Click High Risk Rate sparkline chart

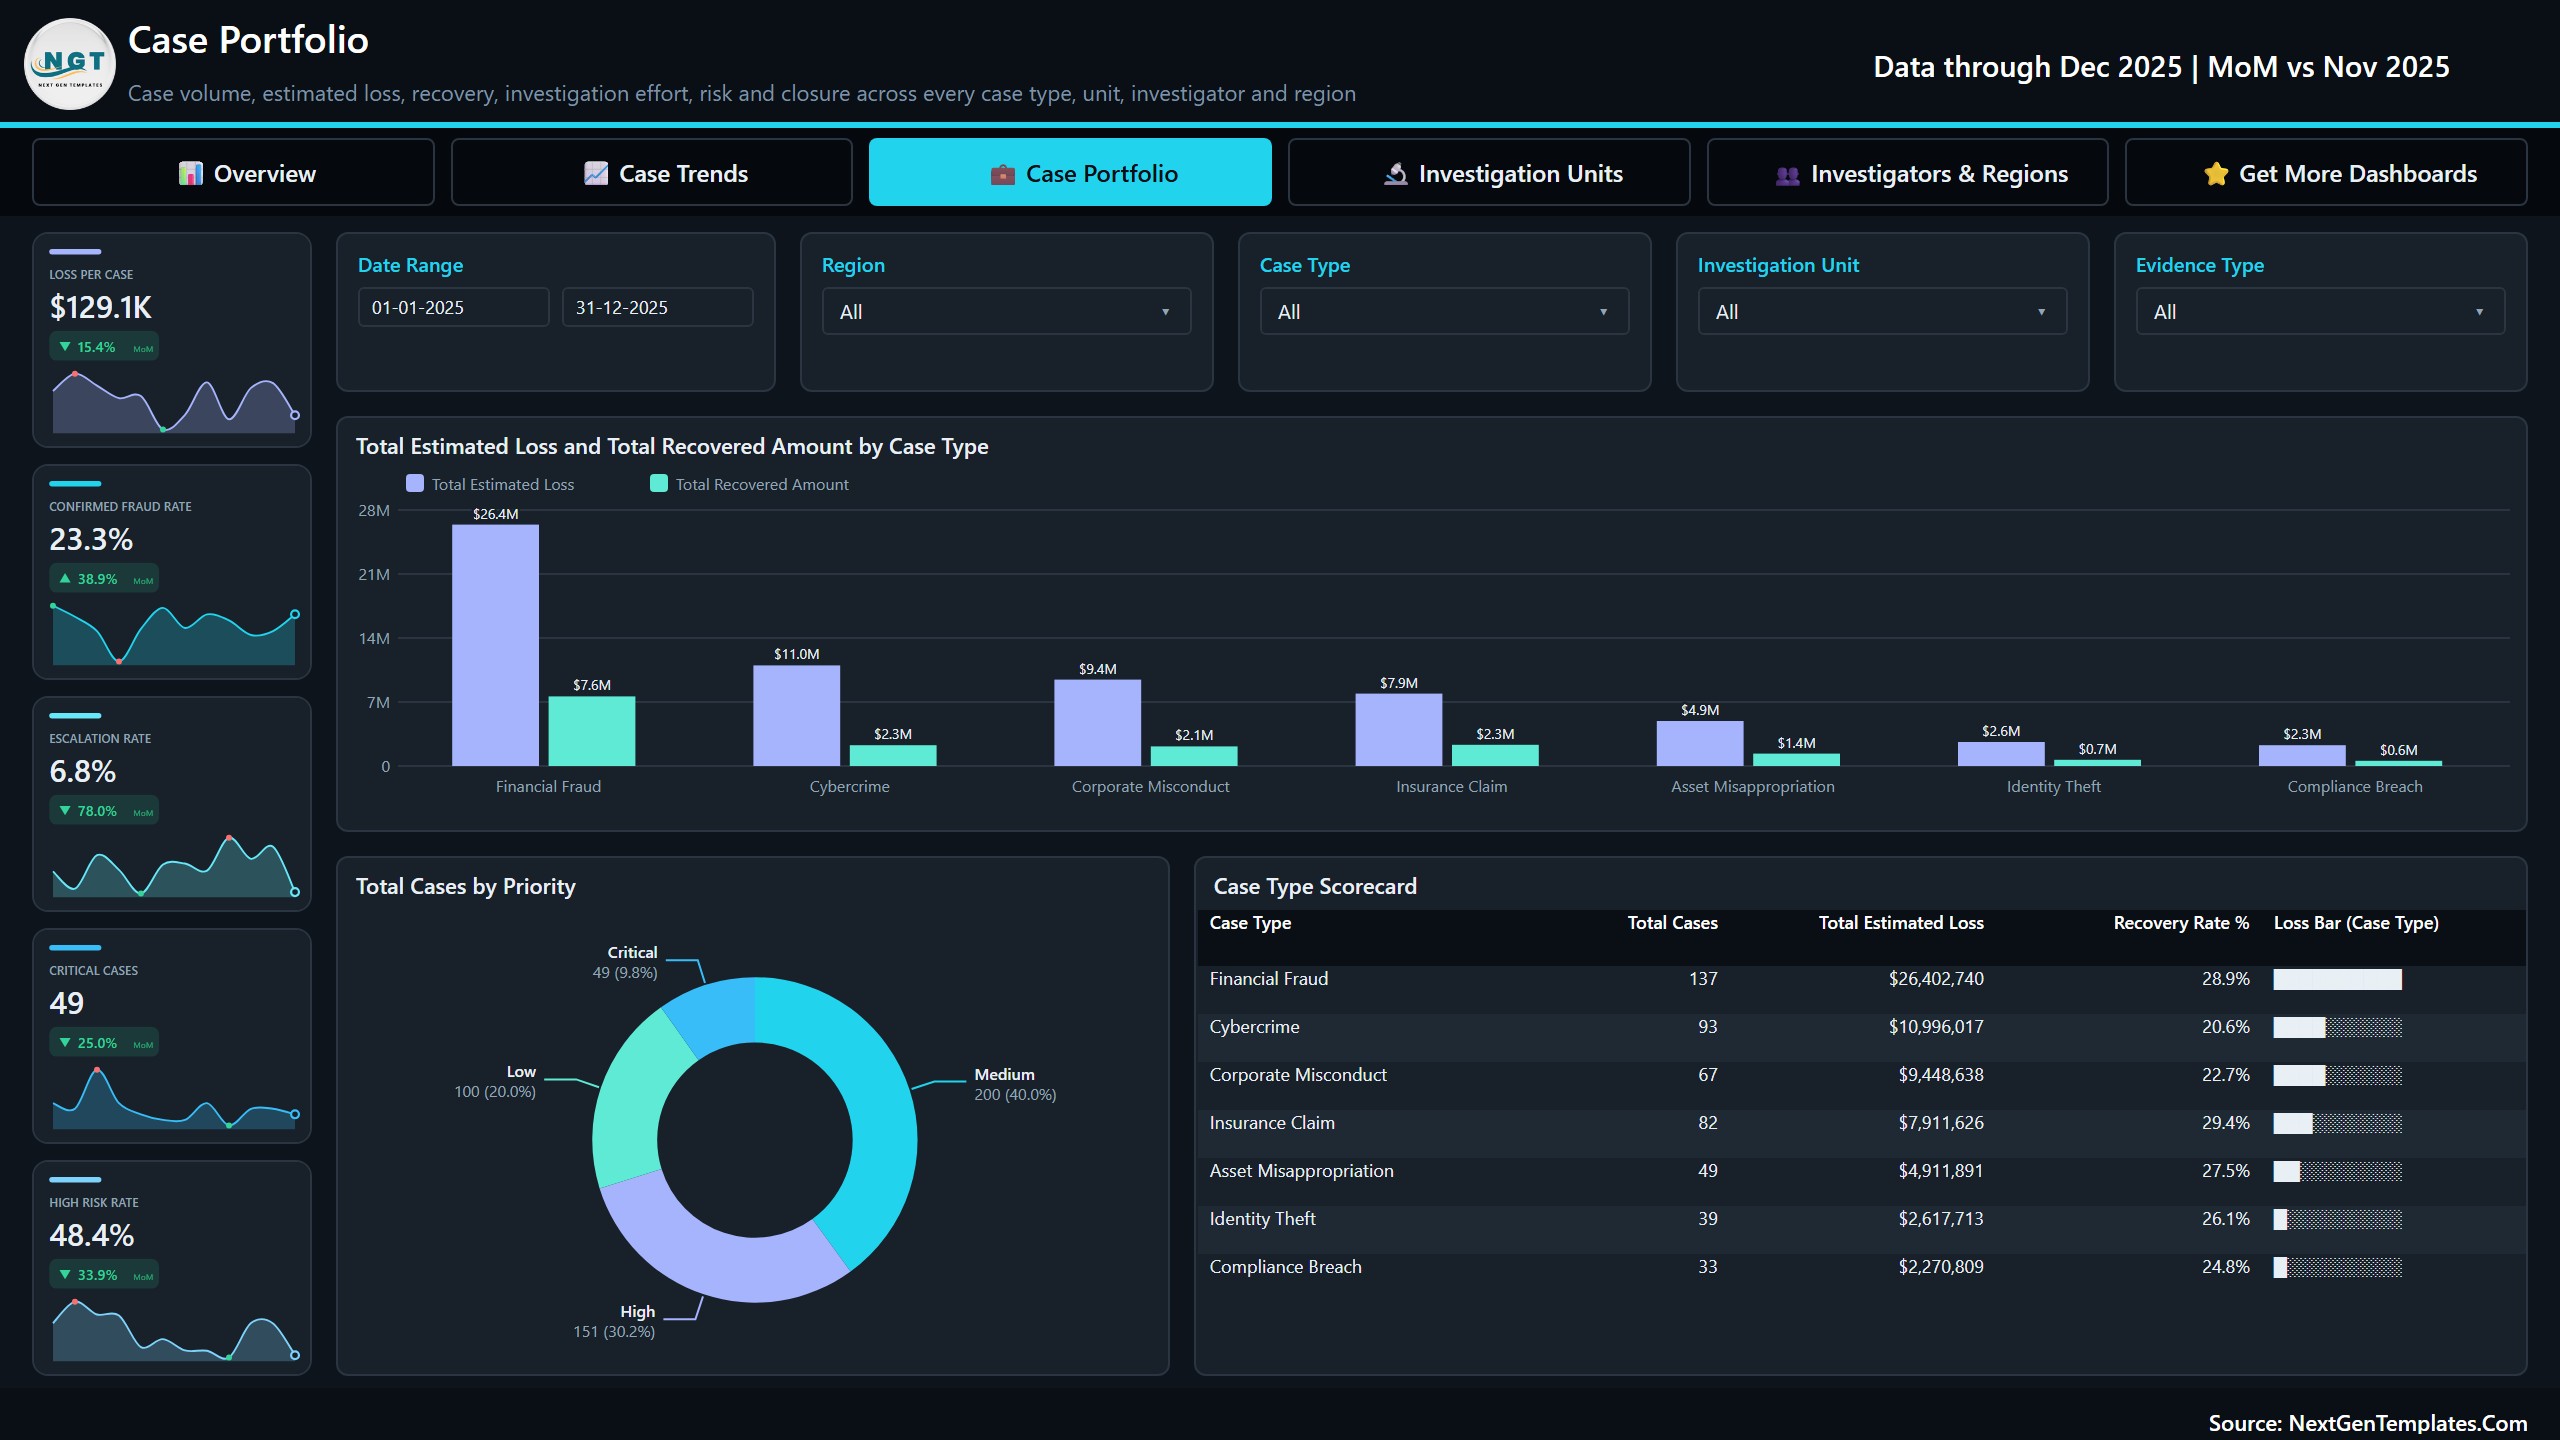point(174,1330)
